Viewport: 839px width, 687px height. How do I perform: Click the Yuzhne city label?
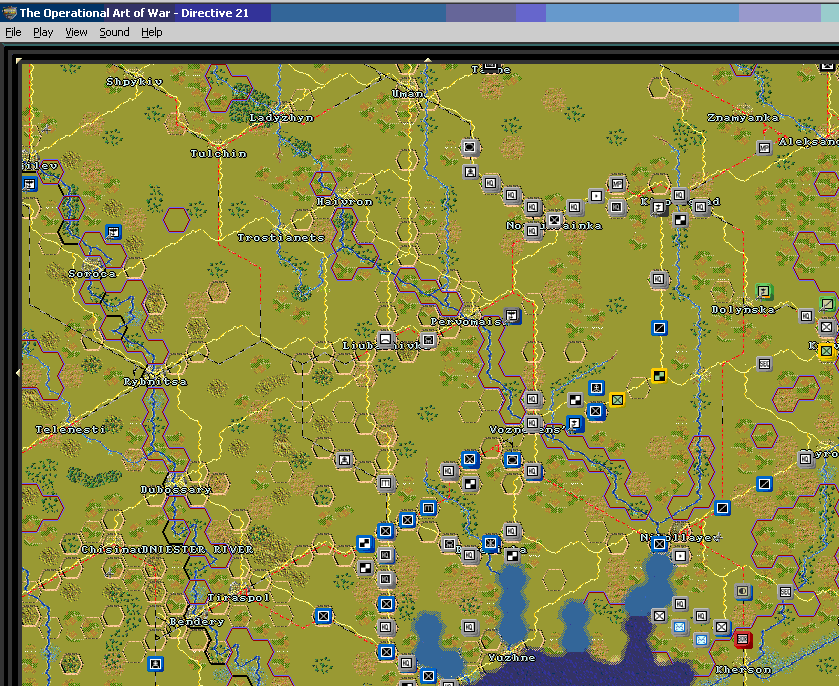click(512, 658)
